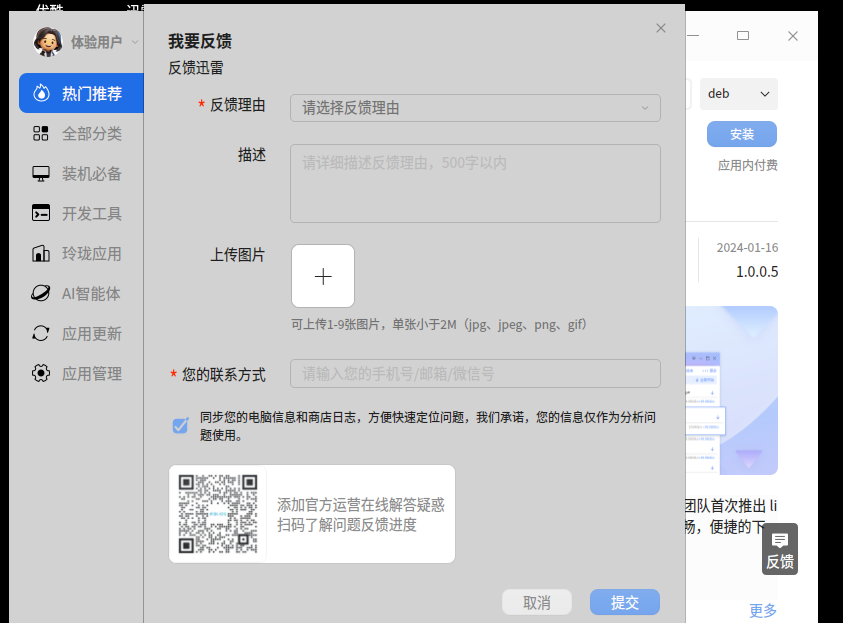This screenshot has height=623, width=843.
Task: Click the version number 1.0.0.5
Action: (757, 271)
